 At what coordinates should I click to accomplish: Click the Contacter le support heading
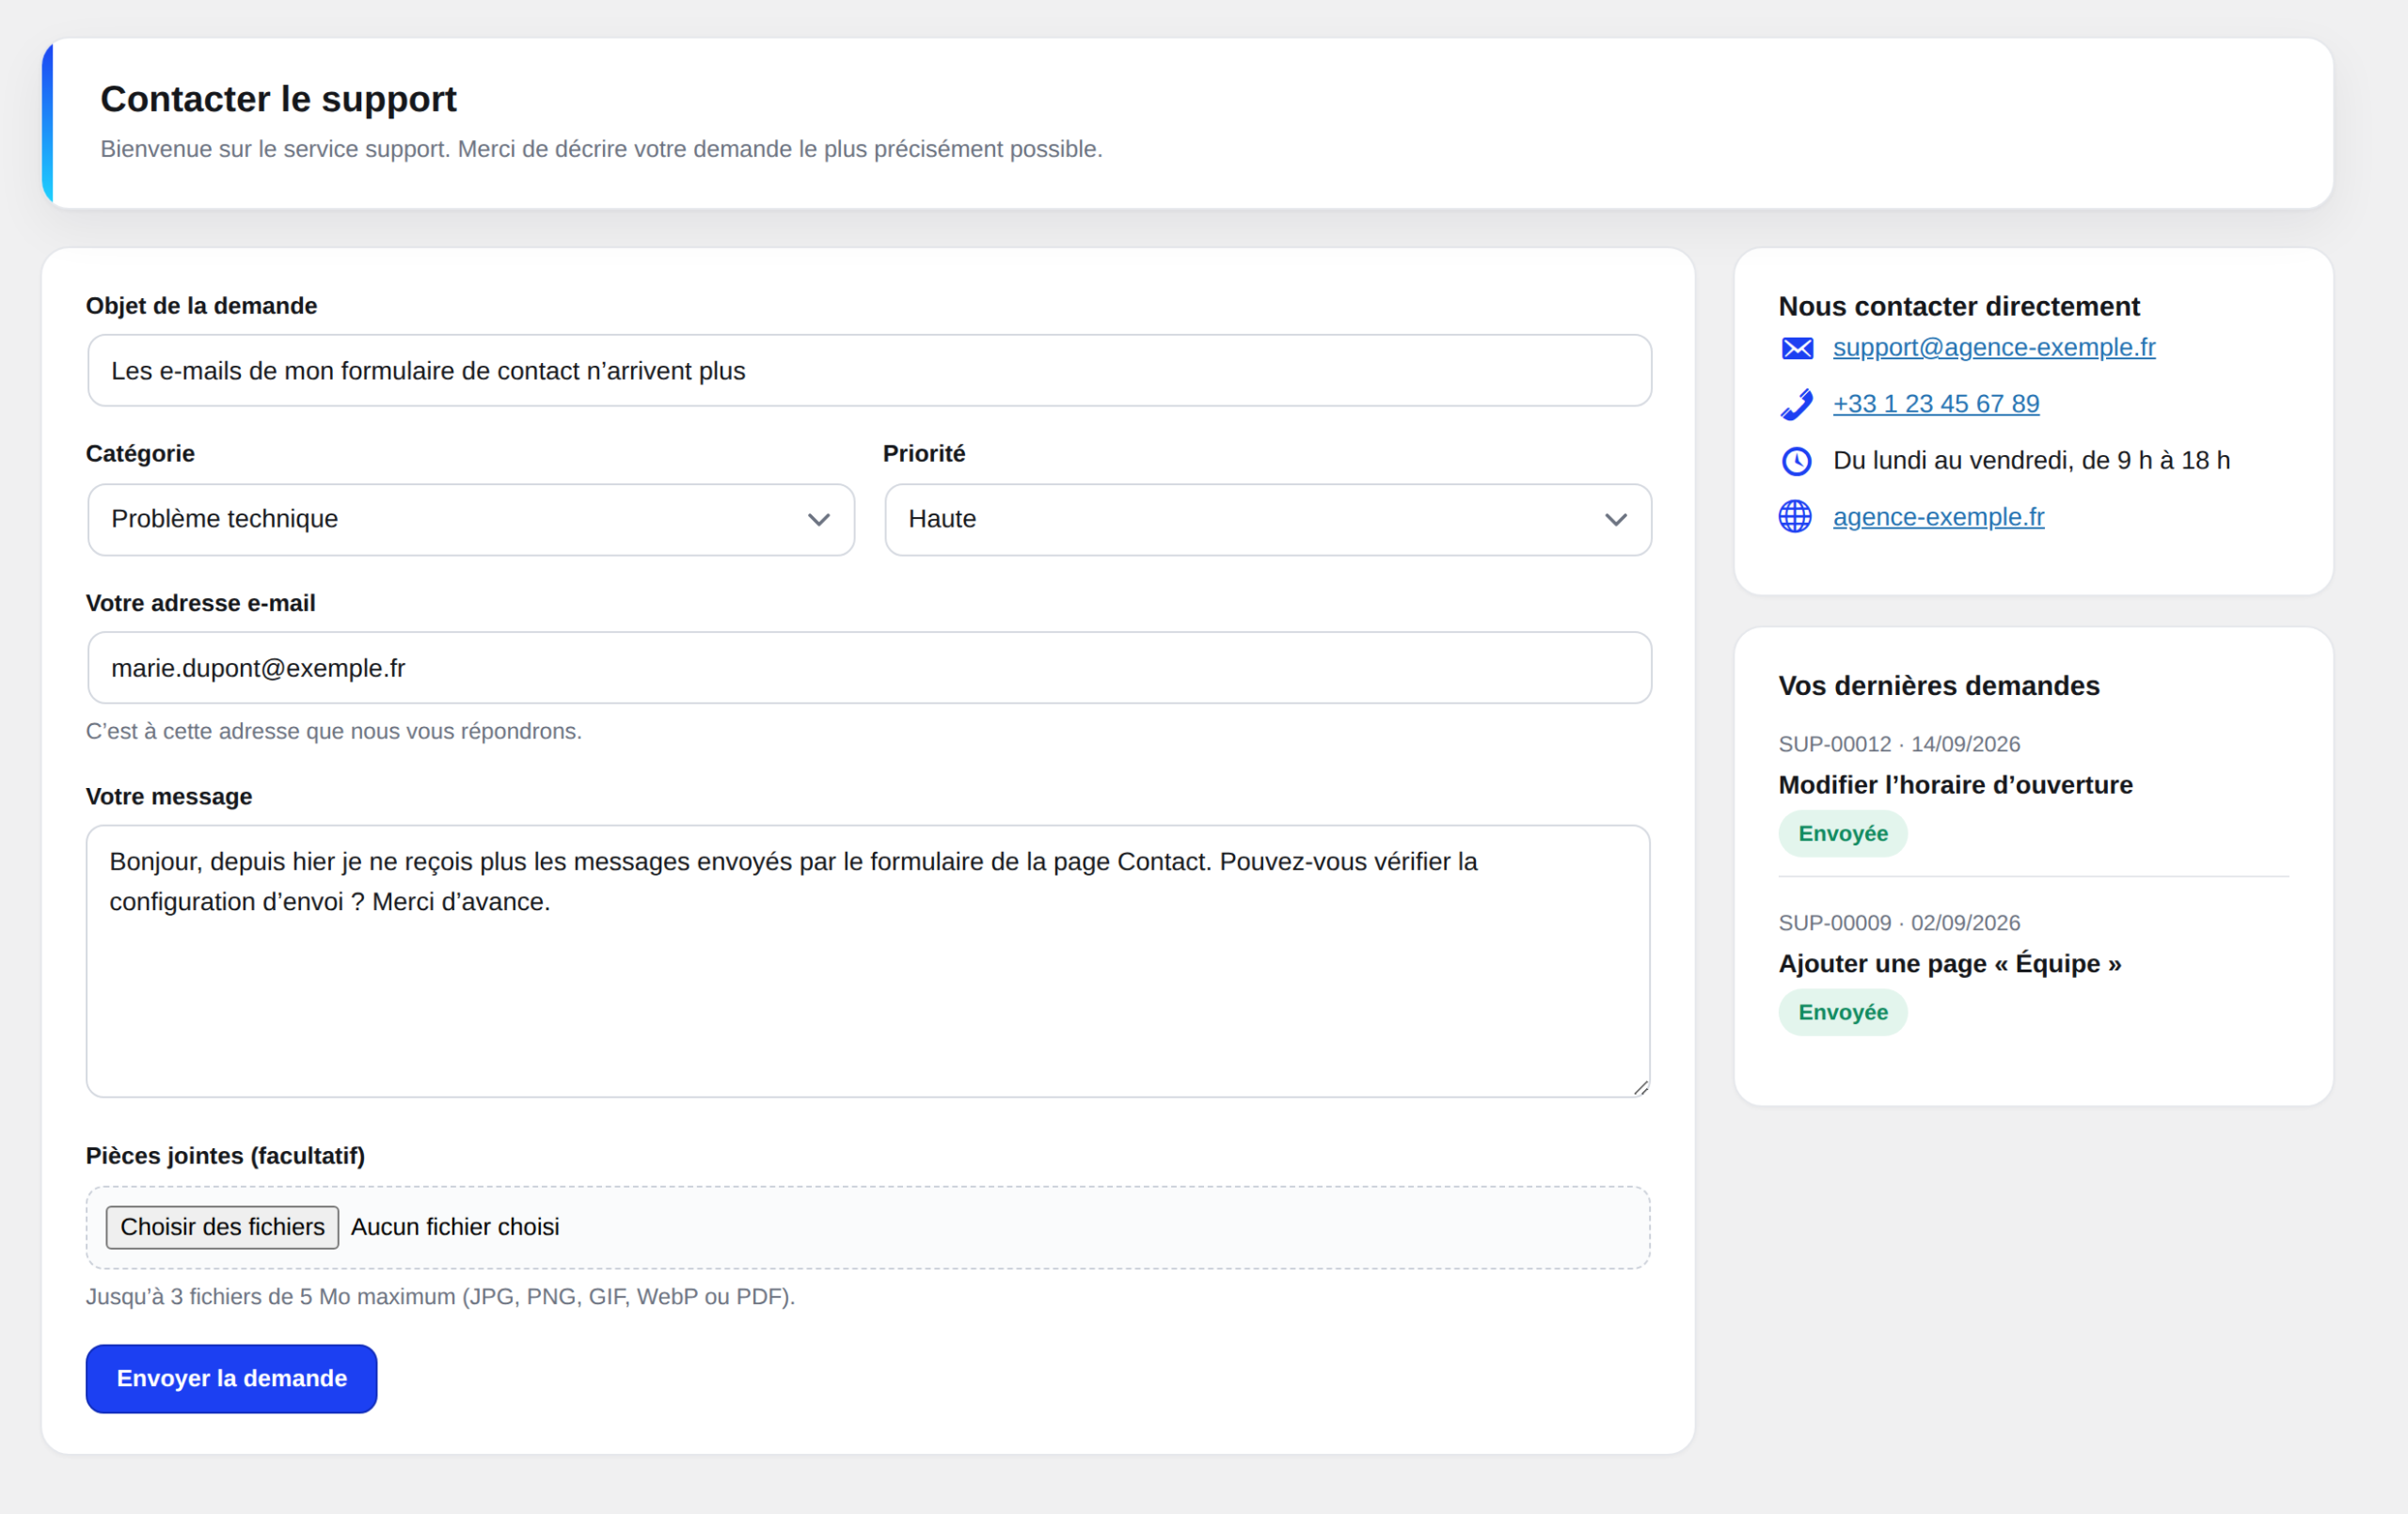(278, 99)
